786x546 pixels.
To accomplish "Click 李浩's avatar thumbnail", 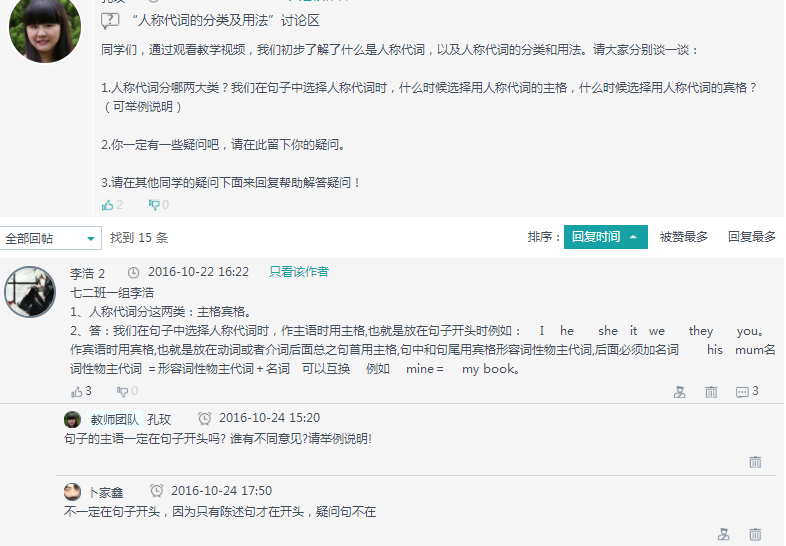I will [30, 292].
